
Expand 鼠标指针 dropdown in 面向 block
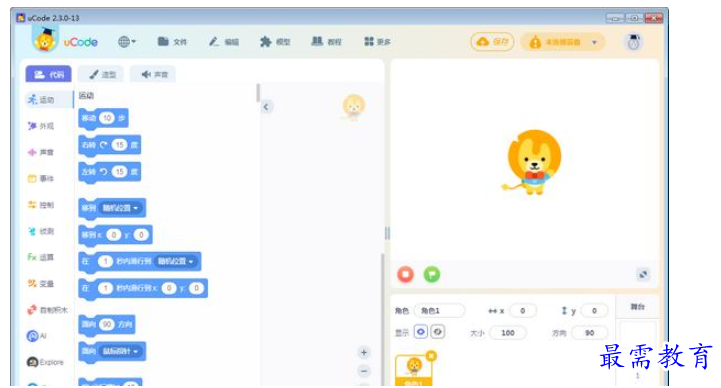[x=120, y=351]
